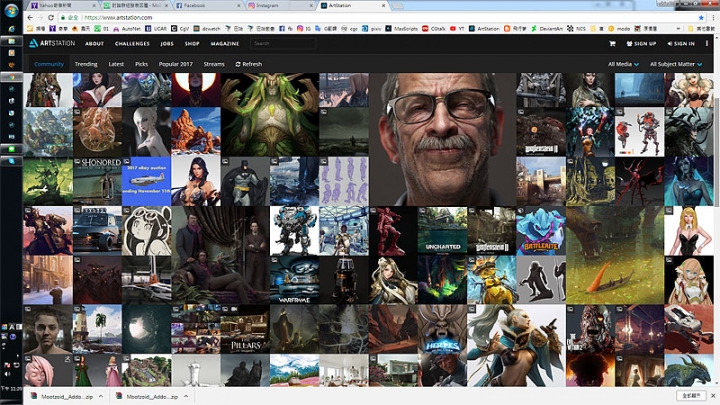Open options arrow for the first Mootzoid_Addo zip download
Viewport: 720px width, 405px height.
pyautogui.click(x=101, y=396)
